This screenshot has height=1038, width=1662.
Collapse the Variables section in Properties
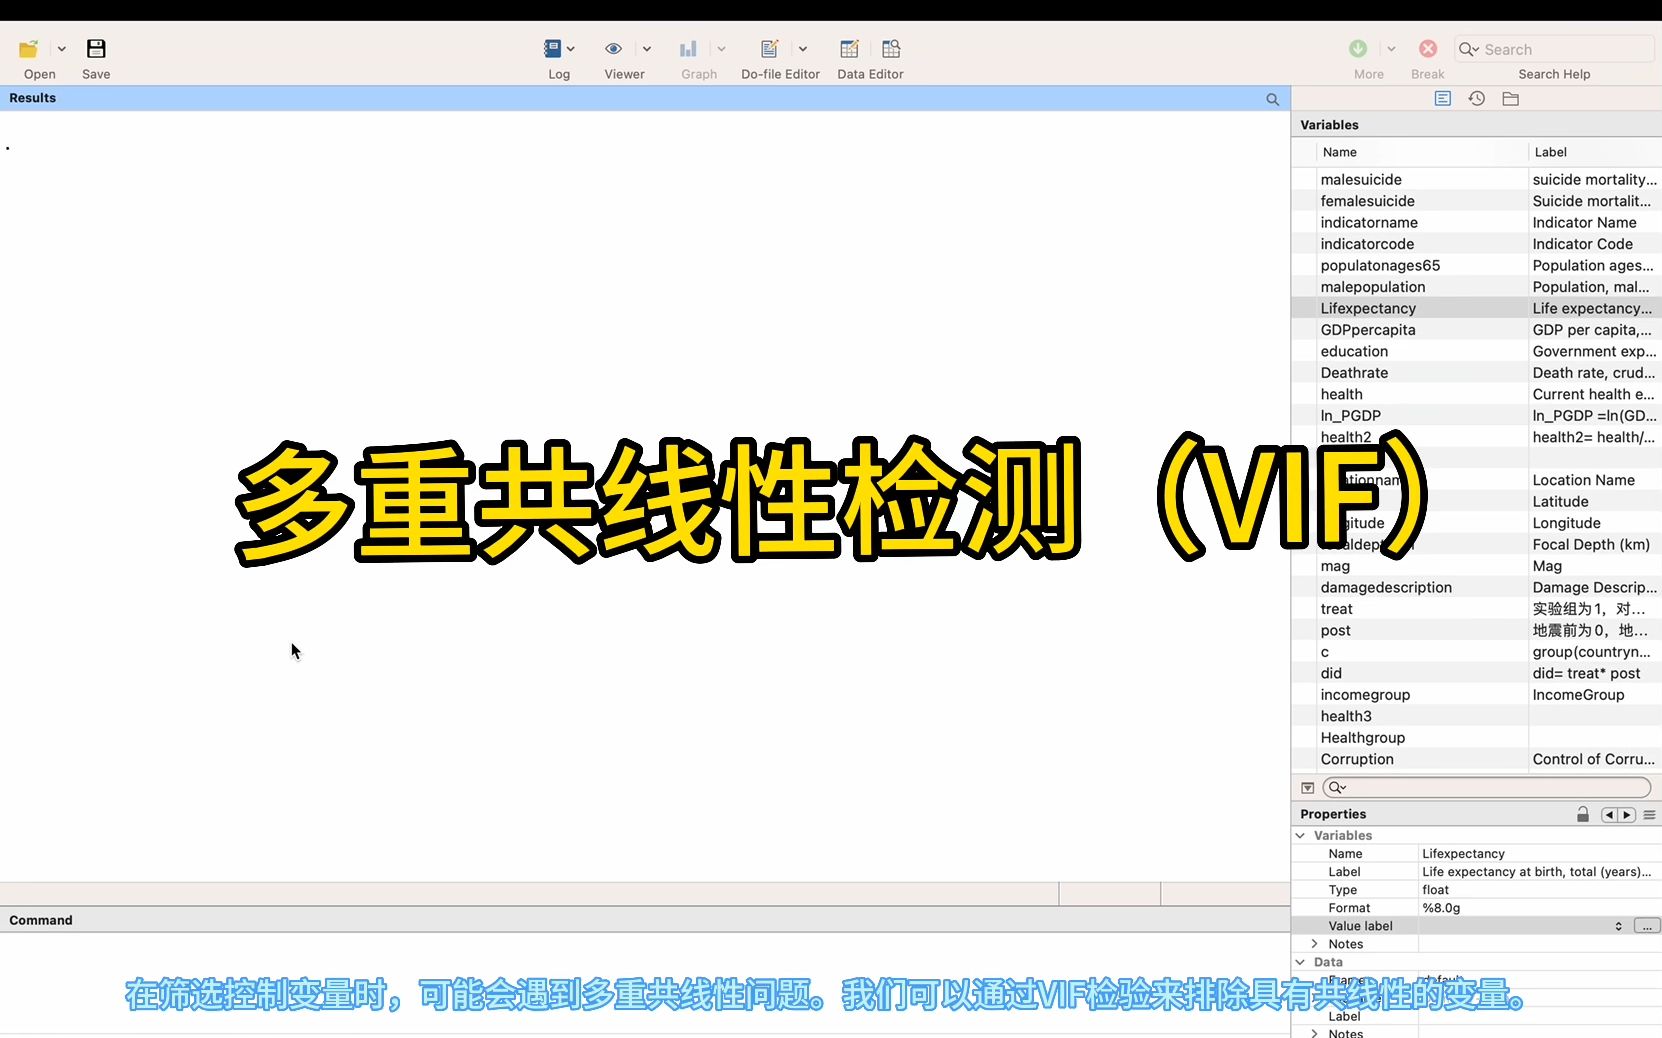point(1301,836)
